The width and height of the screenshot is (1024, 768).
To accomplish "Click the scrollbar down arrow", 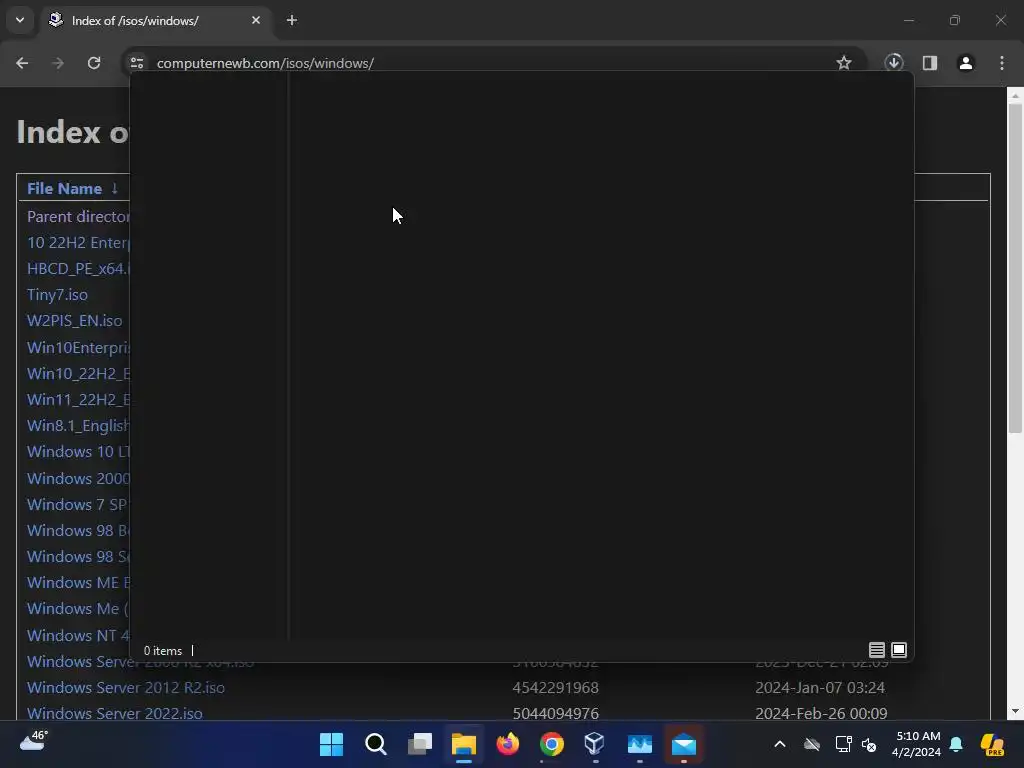I will (x=1014, y=711).
